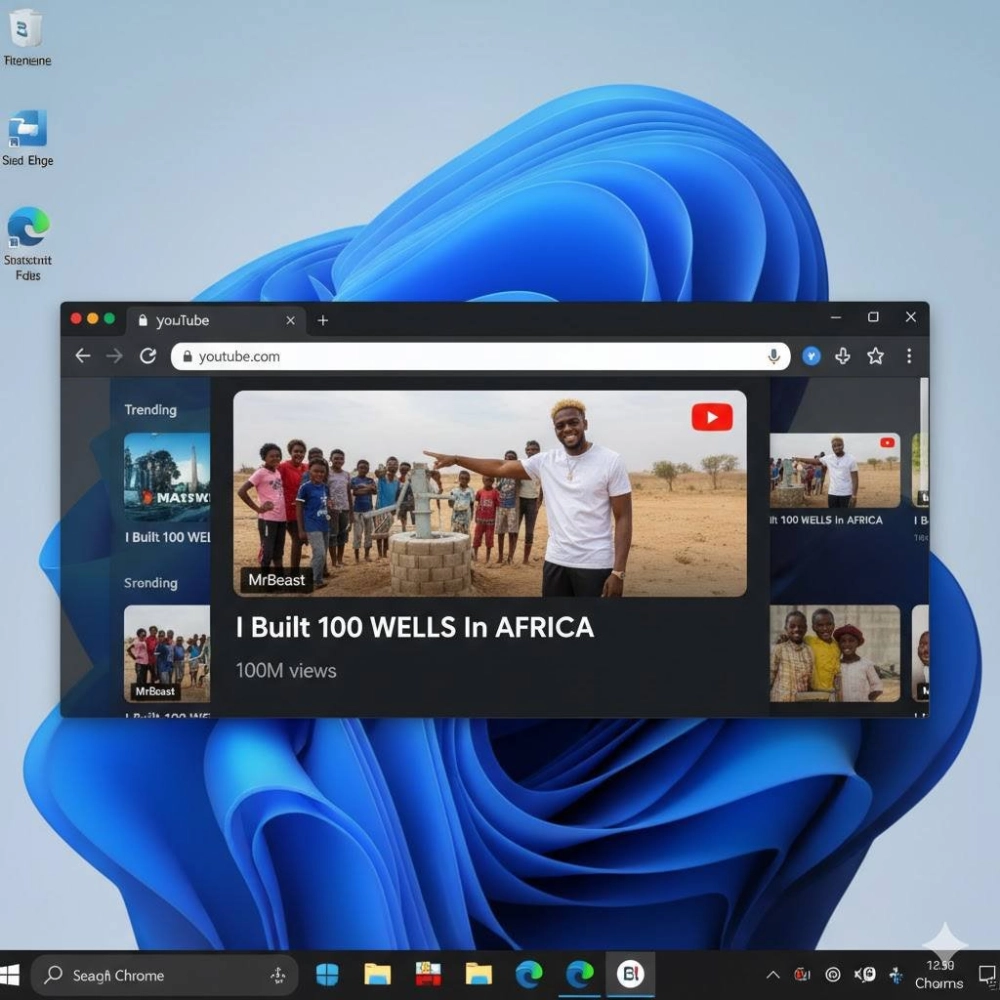Image resolution: width=1000 pixels, height=1000 pixels.
Task: Click the browser back arrow
Action: pos(83,356)
